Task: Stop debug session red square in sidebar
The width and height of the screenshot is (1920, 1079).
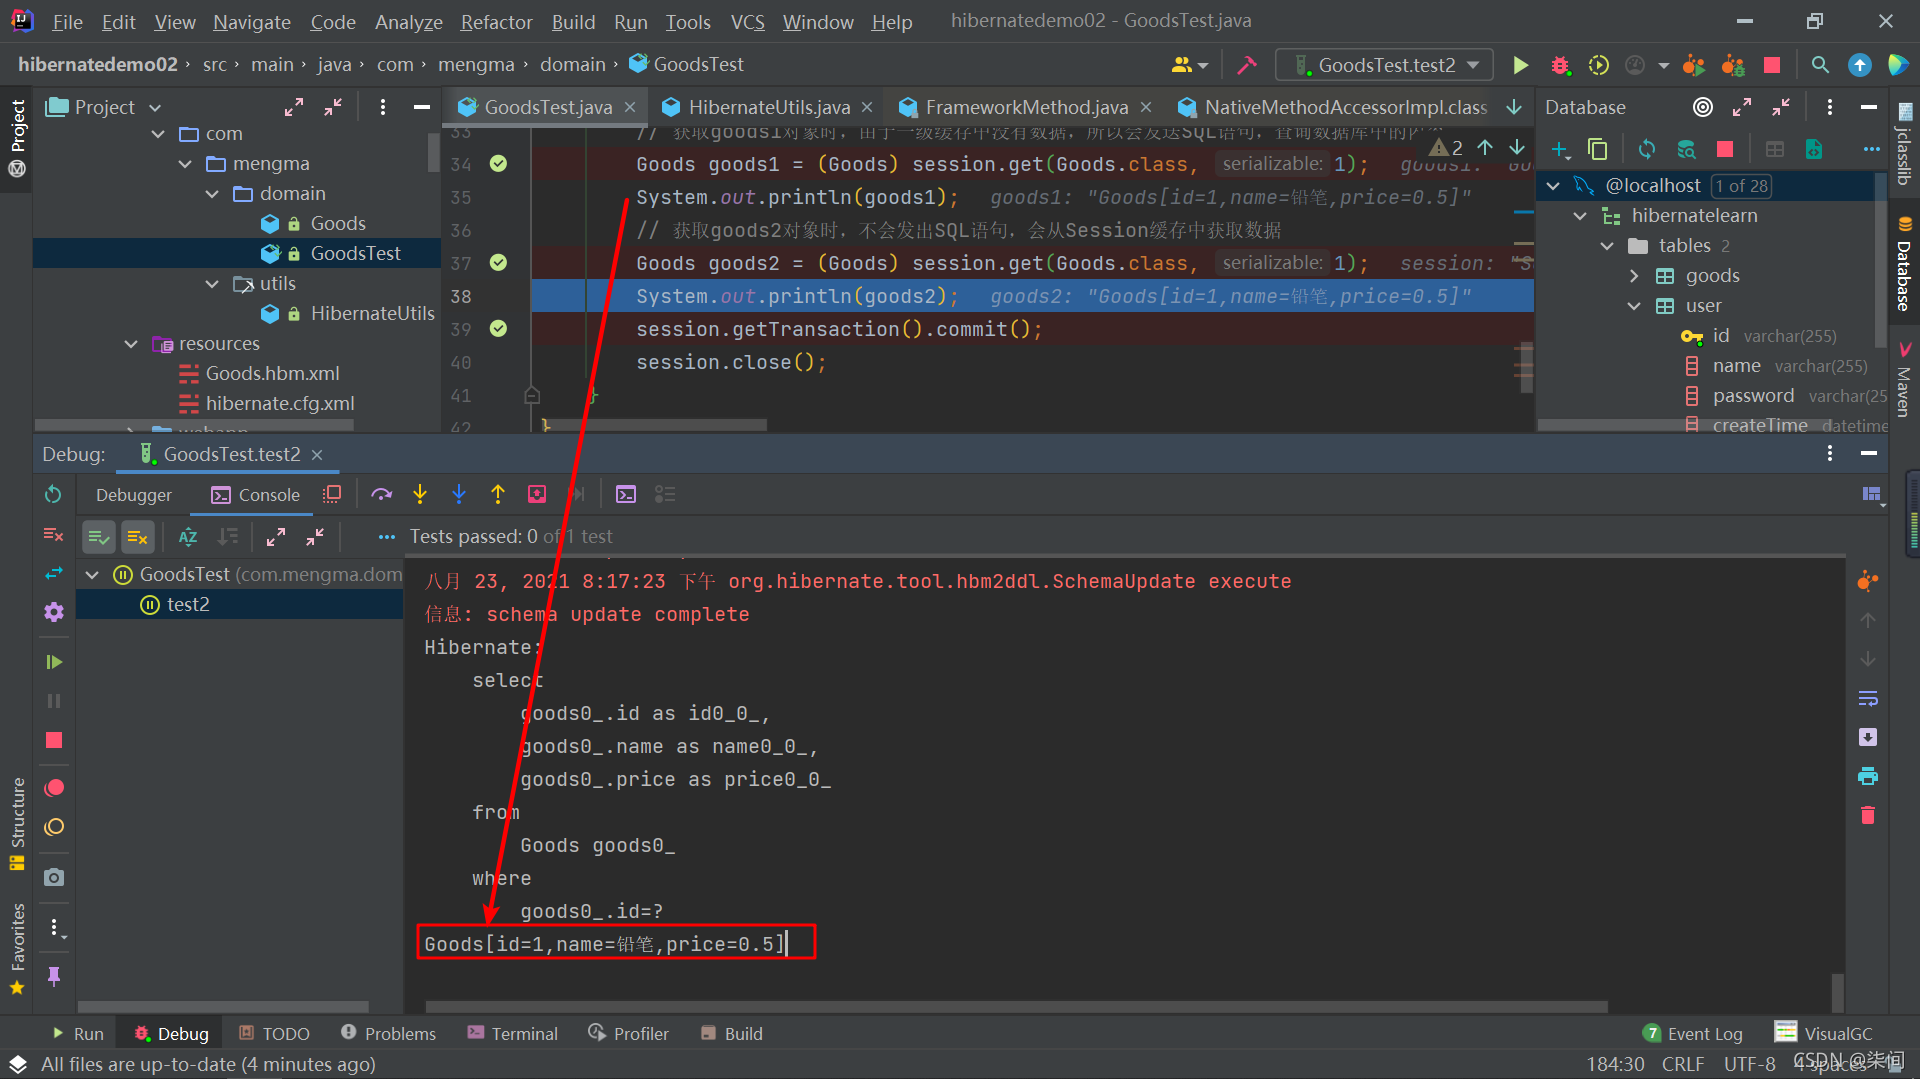Action: click(x=54, y=740)
